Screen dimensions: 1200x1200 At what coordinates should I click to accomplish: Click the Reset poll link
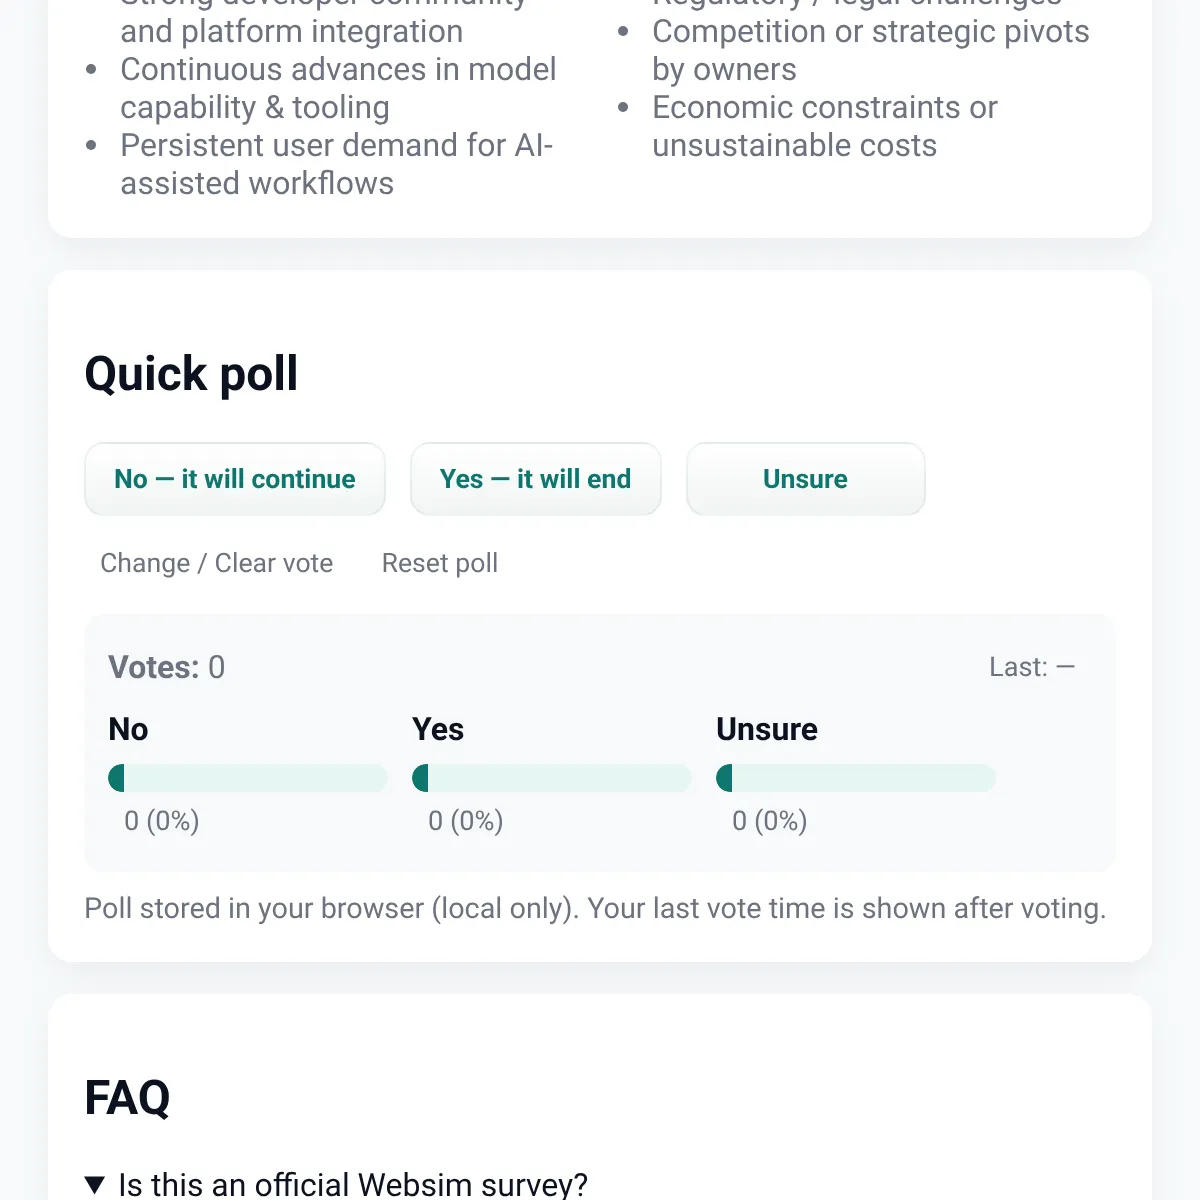coord(440,563)
